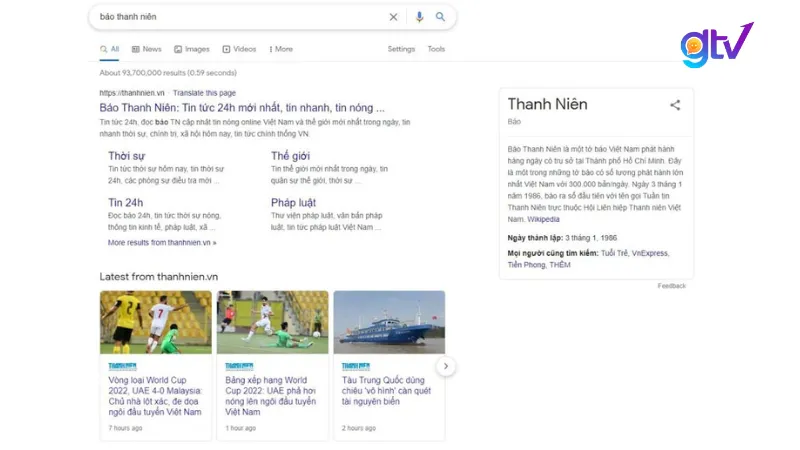Start voice search with the microphone icon
Screen dimensions: 800x450
(419, 17)
